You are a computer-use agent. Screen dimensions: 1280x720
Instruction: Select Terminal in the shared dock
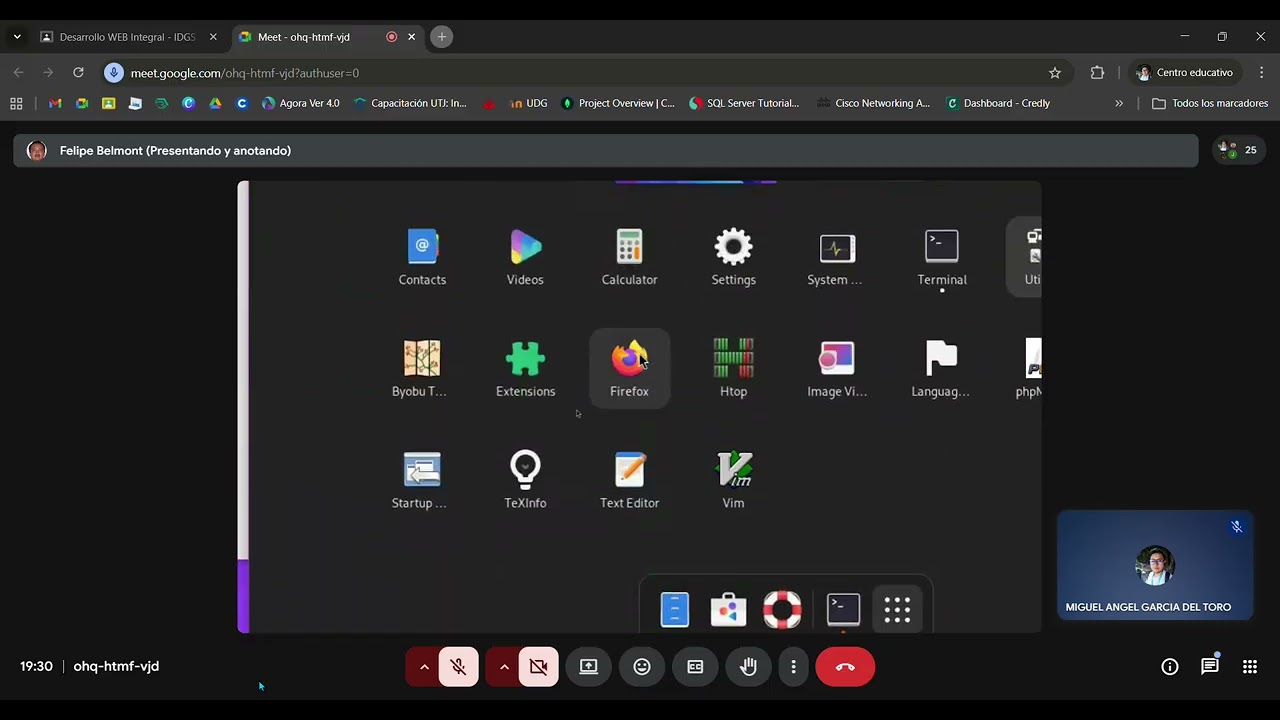[843, 608]
